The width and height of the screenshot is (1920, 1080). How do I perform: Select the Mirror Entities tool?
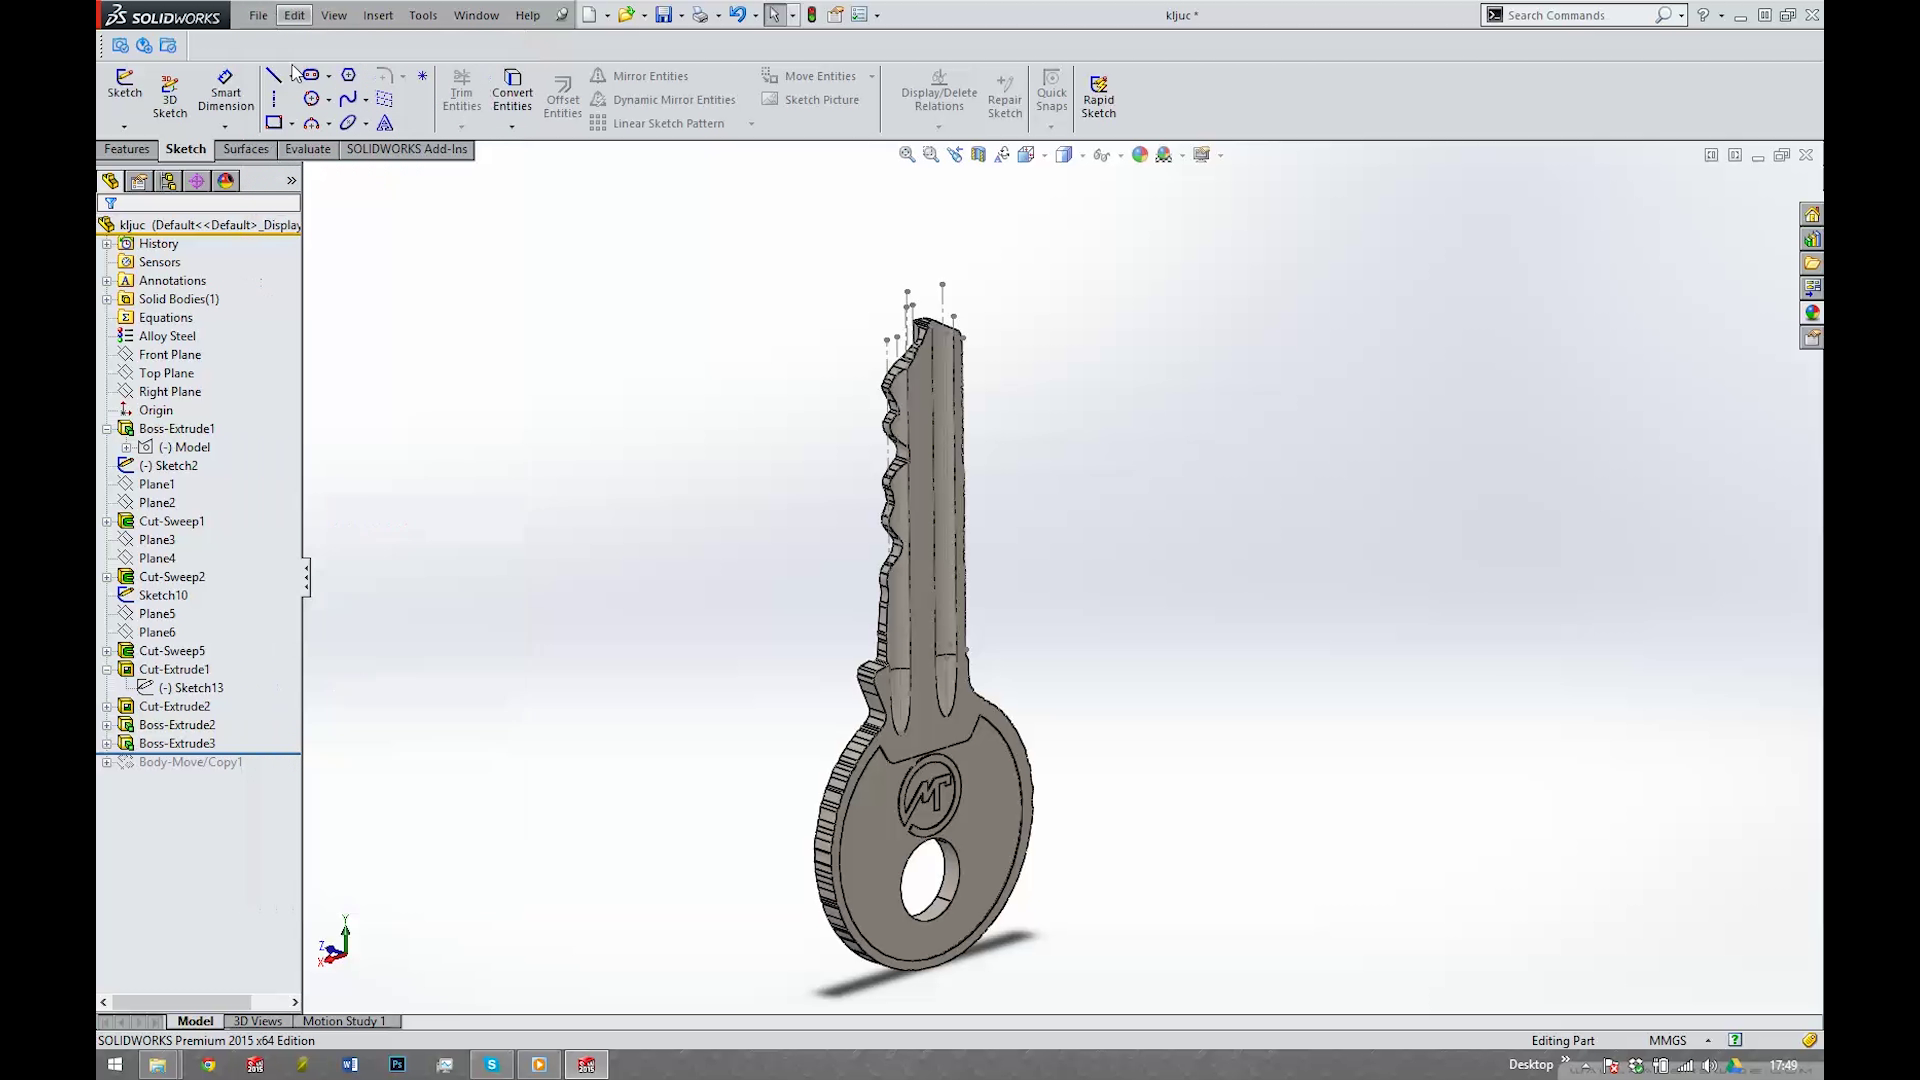(641, 75)
